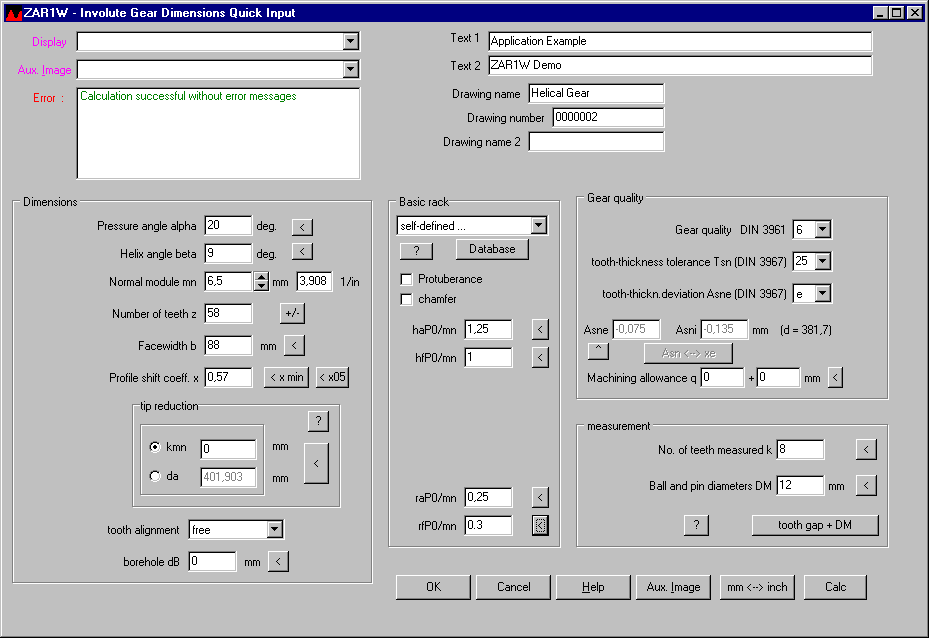Open the Display dropdown list

tap(350, 41)
